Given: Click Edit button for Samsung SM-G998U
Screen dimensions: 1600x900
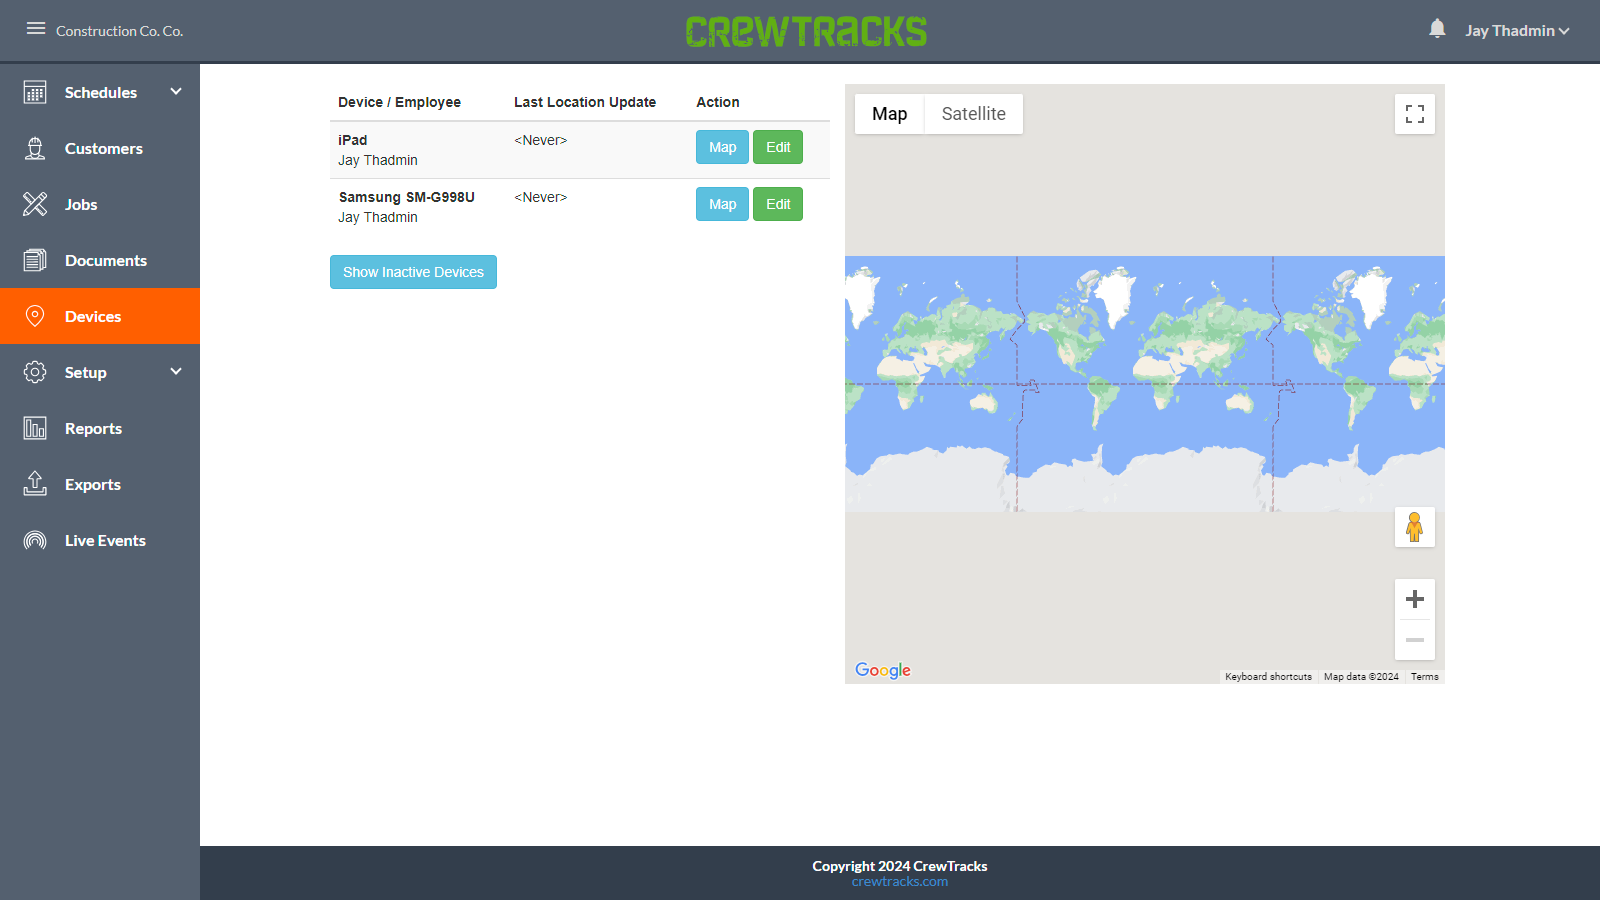Looking at the screenshot, I should [778, 204].
